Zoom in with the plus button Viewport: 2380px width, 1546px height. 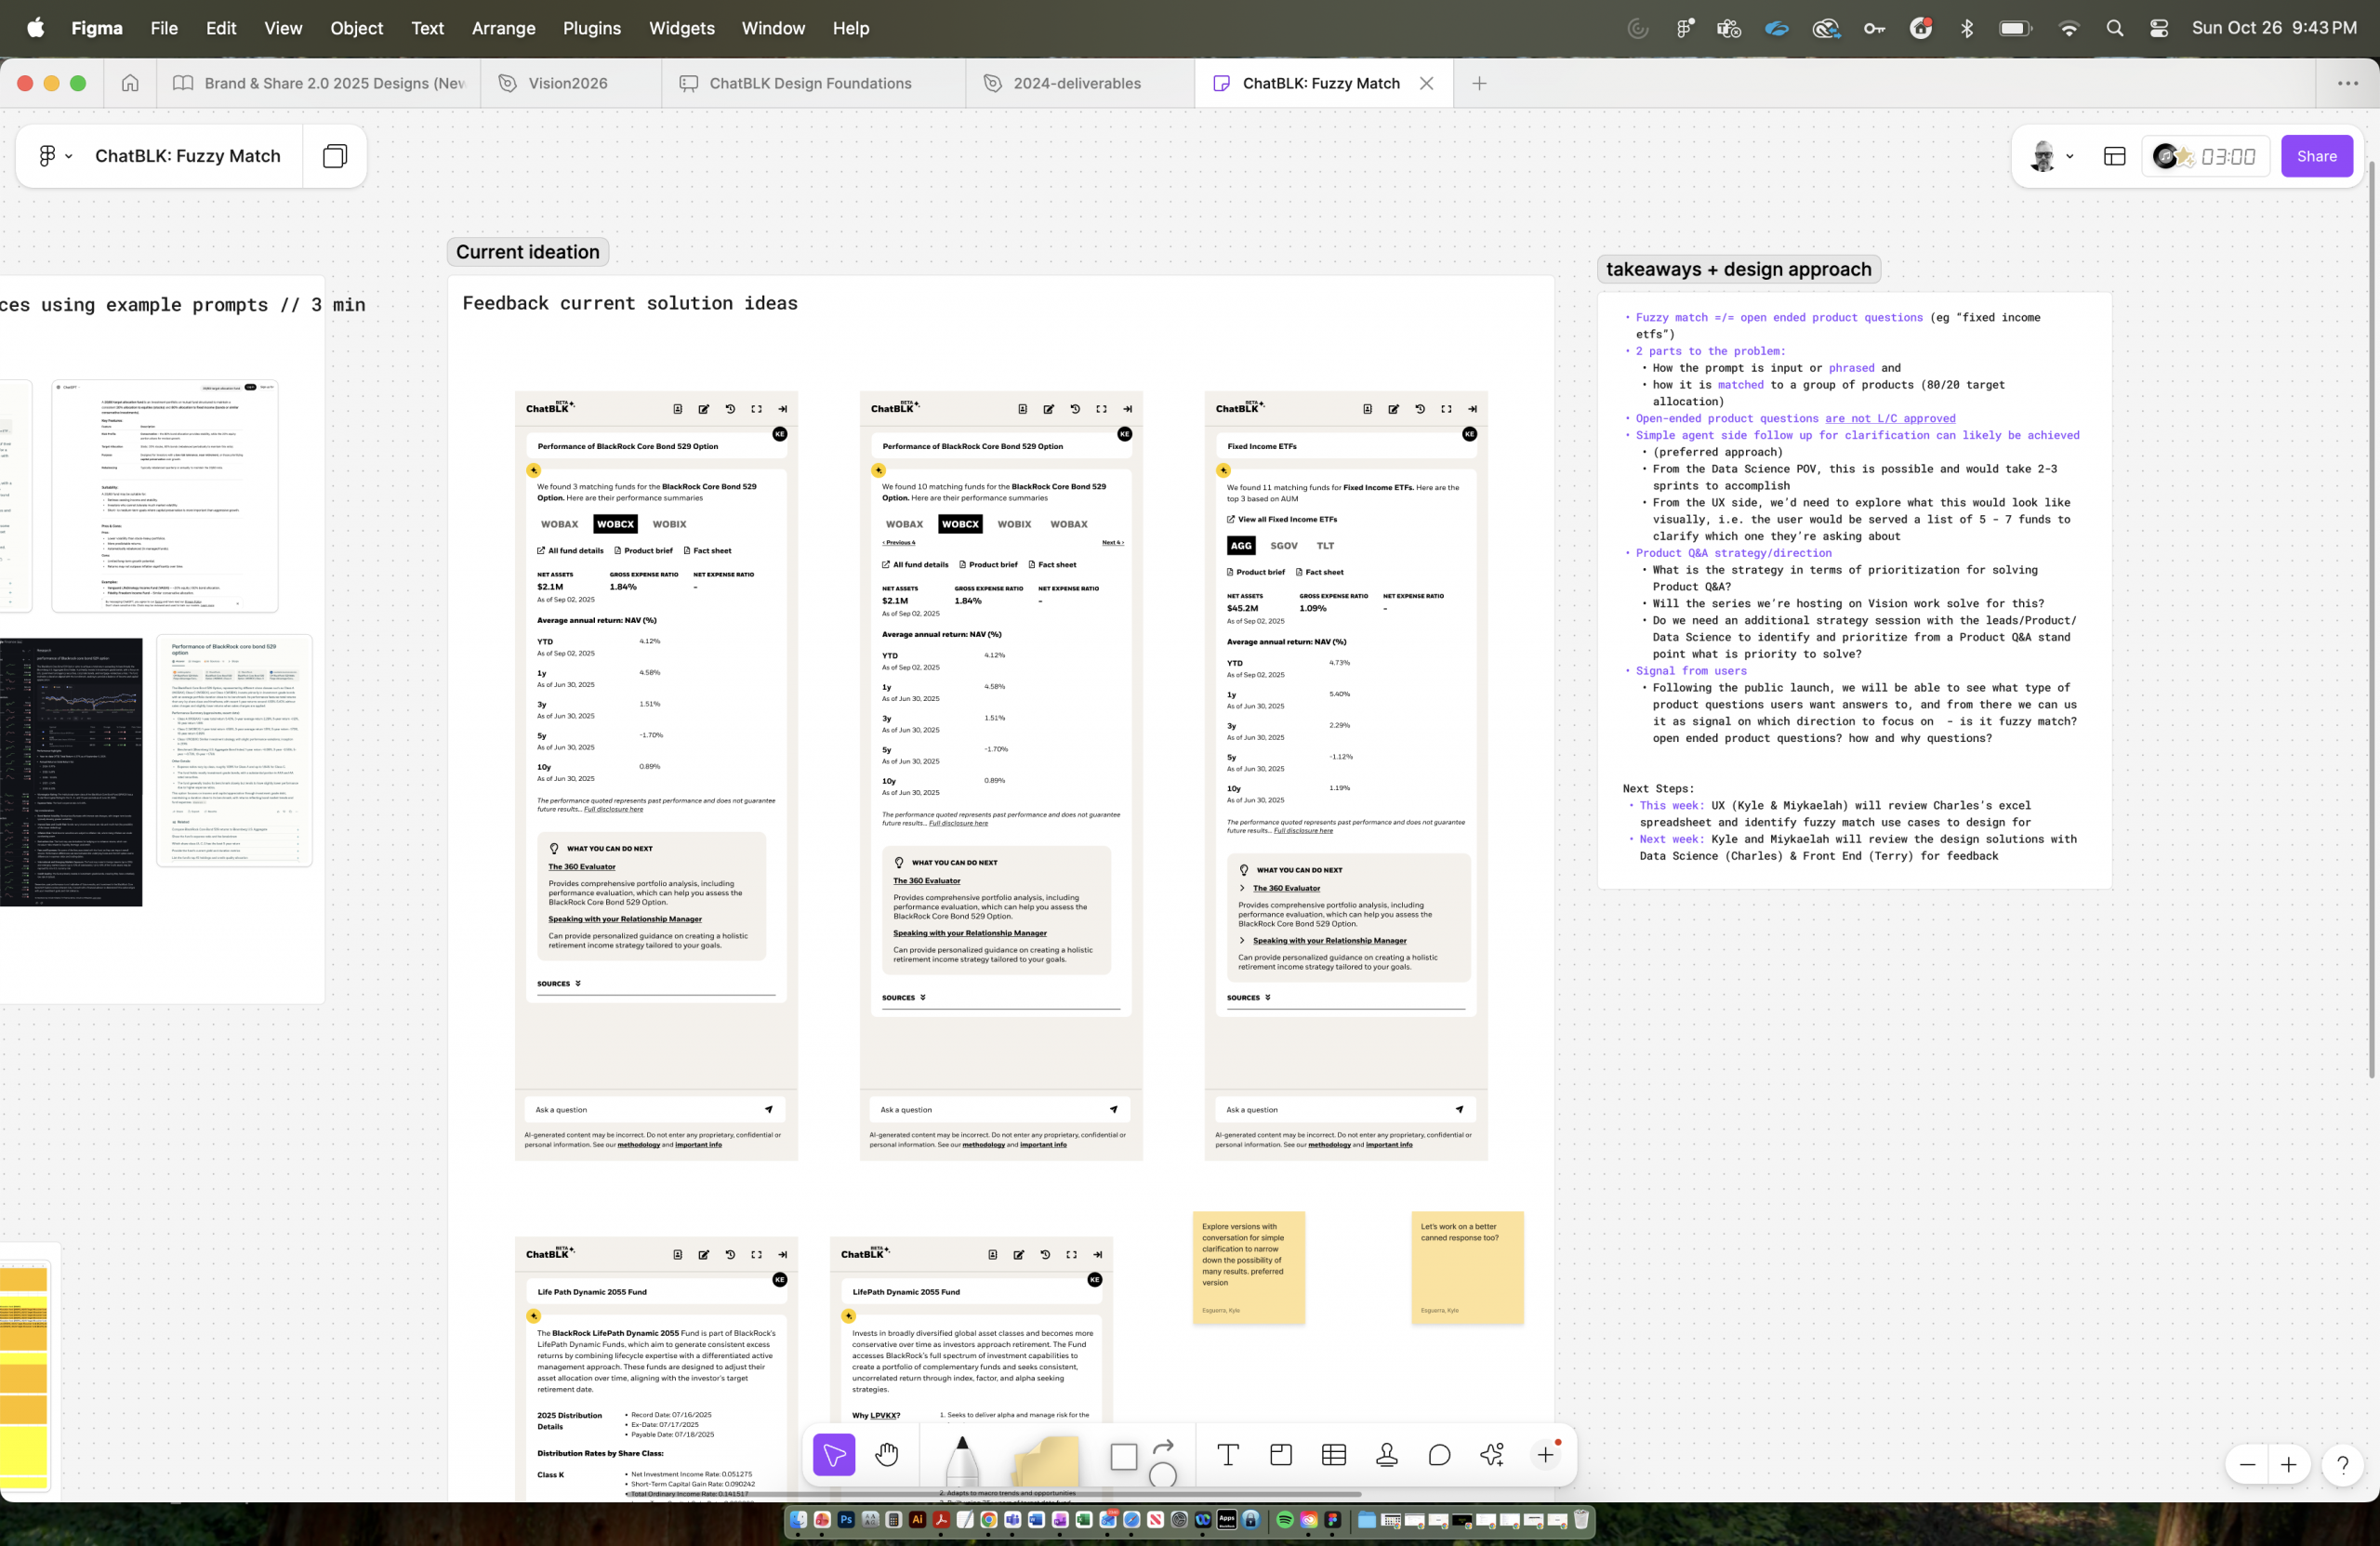[2289, 1465]
